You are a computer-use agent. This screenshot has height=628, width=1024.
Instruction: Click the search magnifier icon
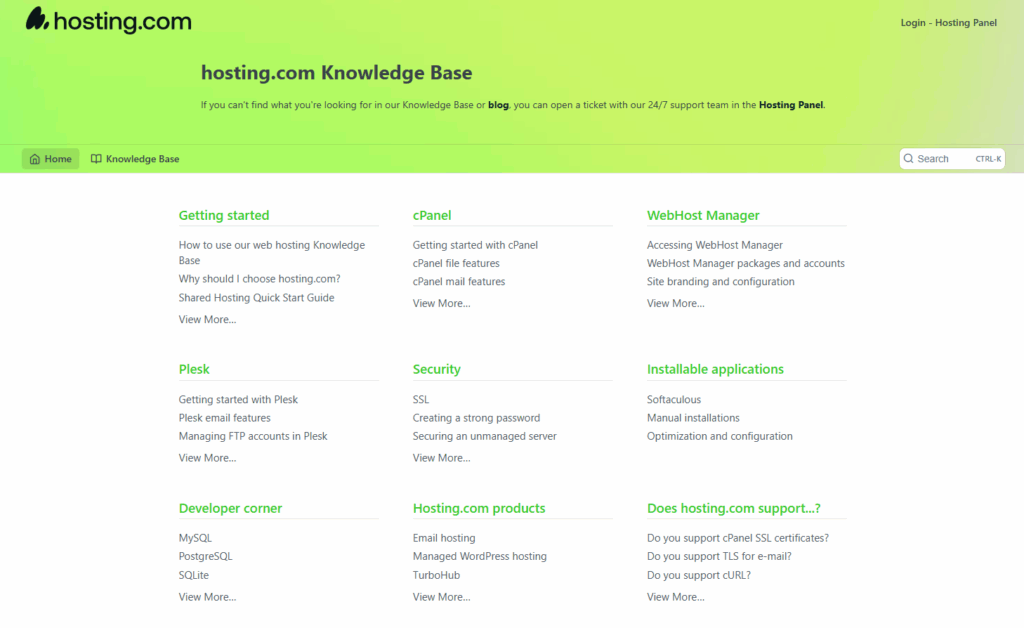pyautogui.click(x=908, y=159)
